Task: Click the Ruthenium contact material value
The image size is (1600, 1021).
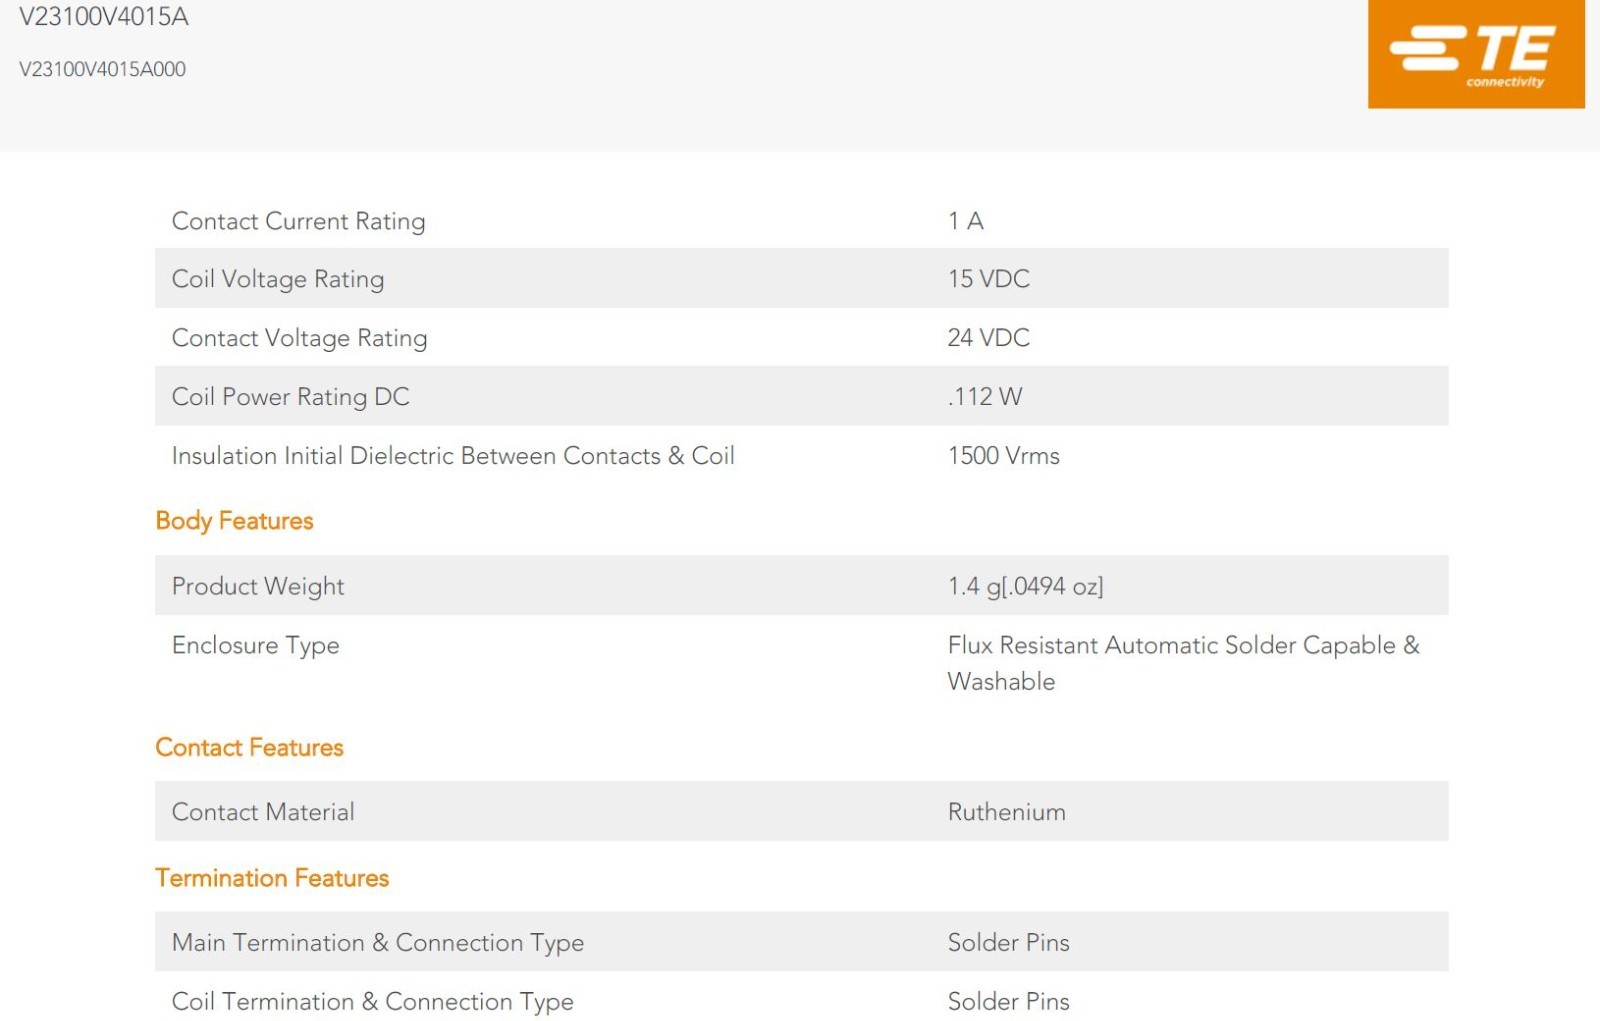Action: coord(1007,811)
